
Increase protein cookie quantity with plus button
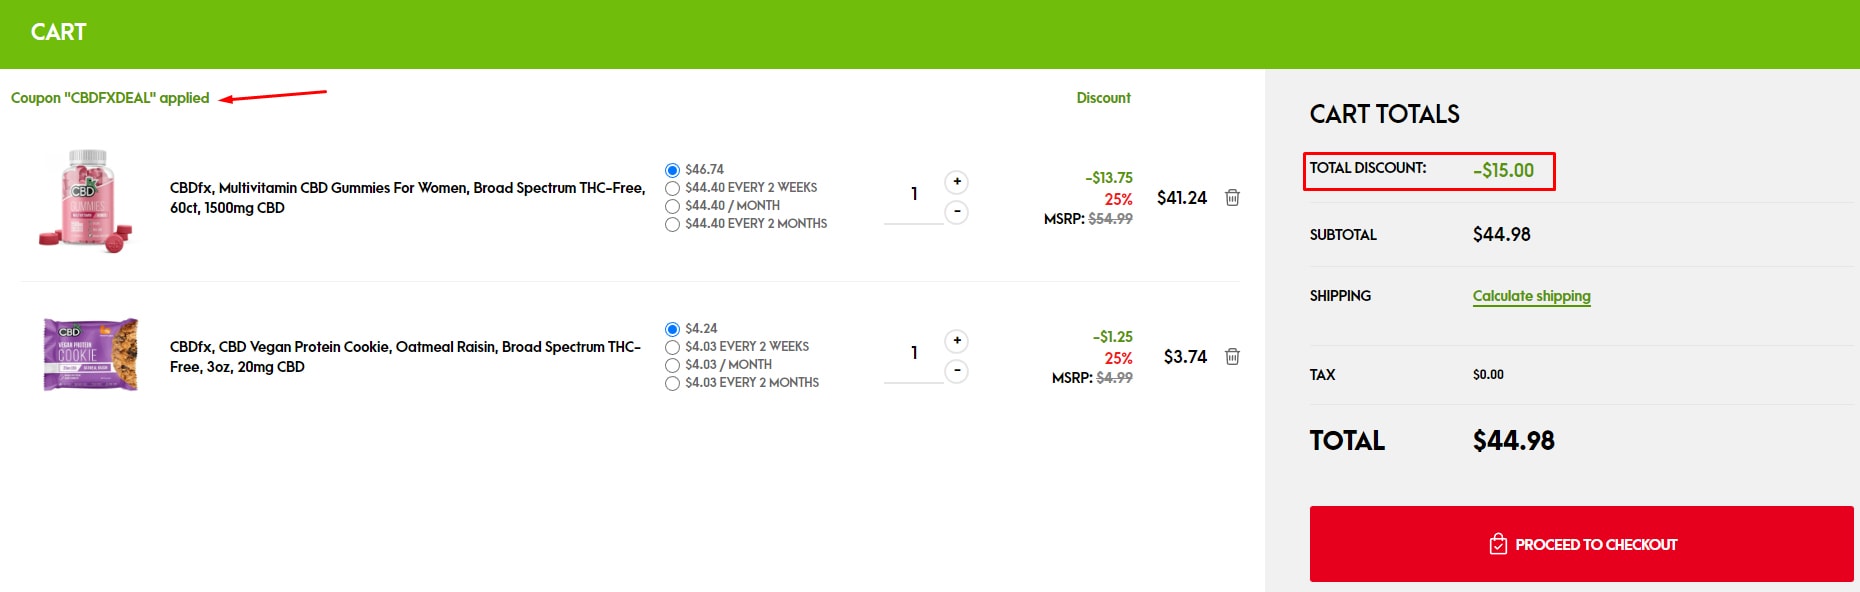[957, 341]
